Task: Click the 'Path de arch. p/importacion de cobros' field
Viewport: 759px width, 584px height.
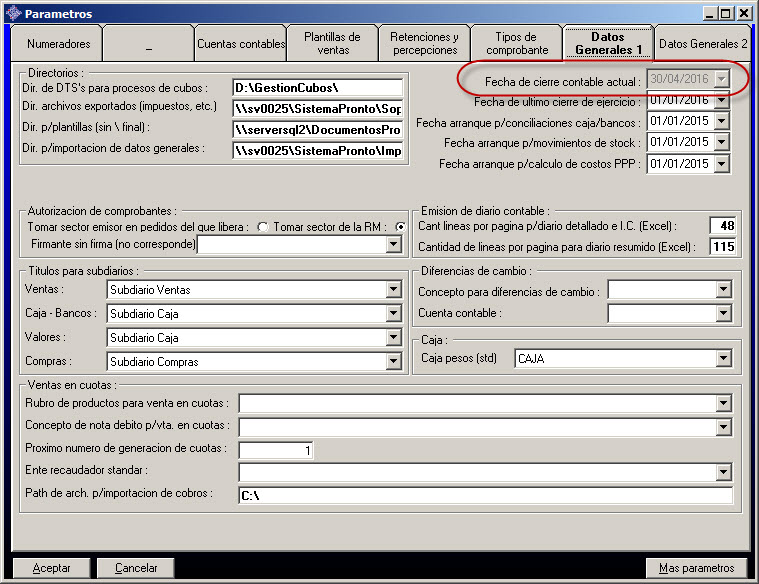Action: pos(485,495)
